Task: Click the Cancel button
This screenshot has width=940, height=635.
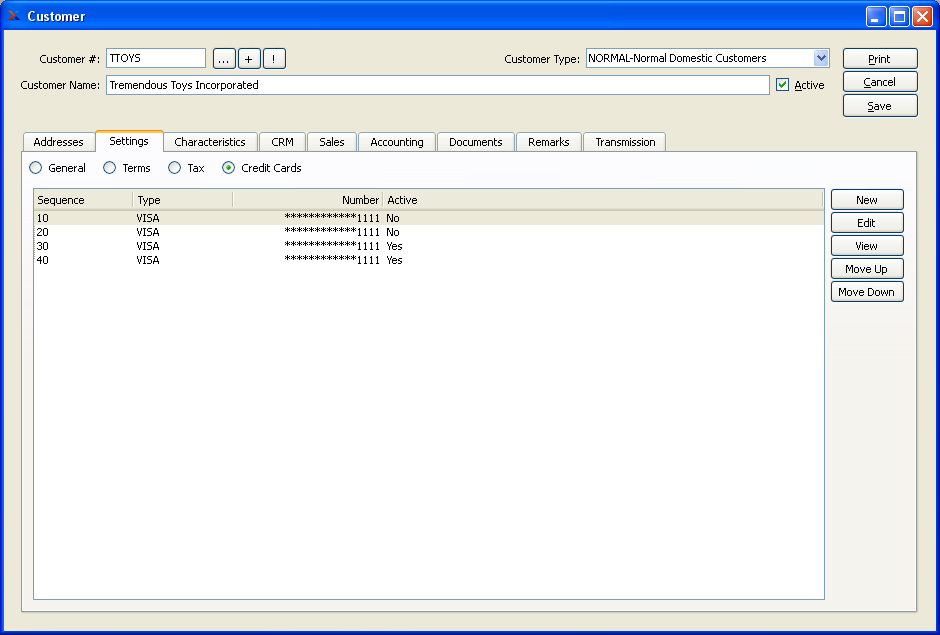Action: pos(880,82)
